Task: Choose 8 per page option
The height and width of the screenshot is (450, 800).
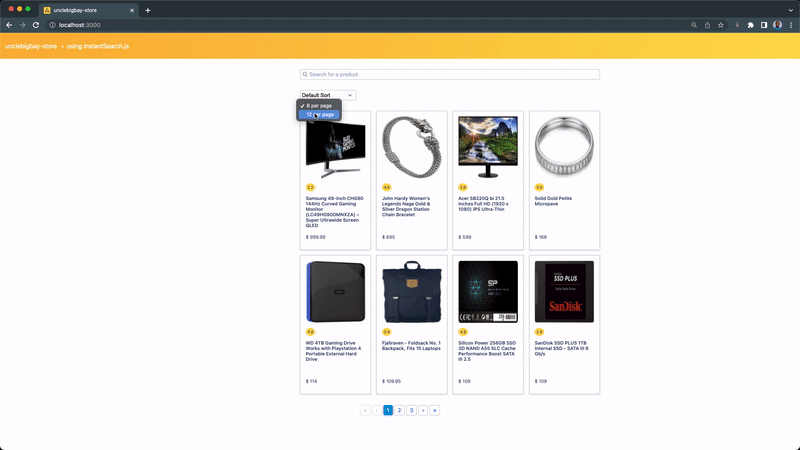Action: 319,106
